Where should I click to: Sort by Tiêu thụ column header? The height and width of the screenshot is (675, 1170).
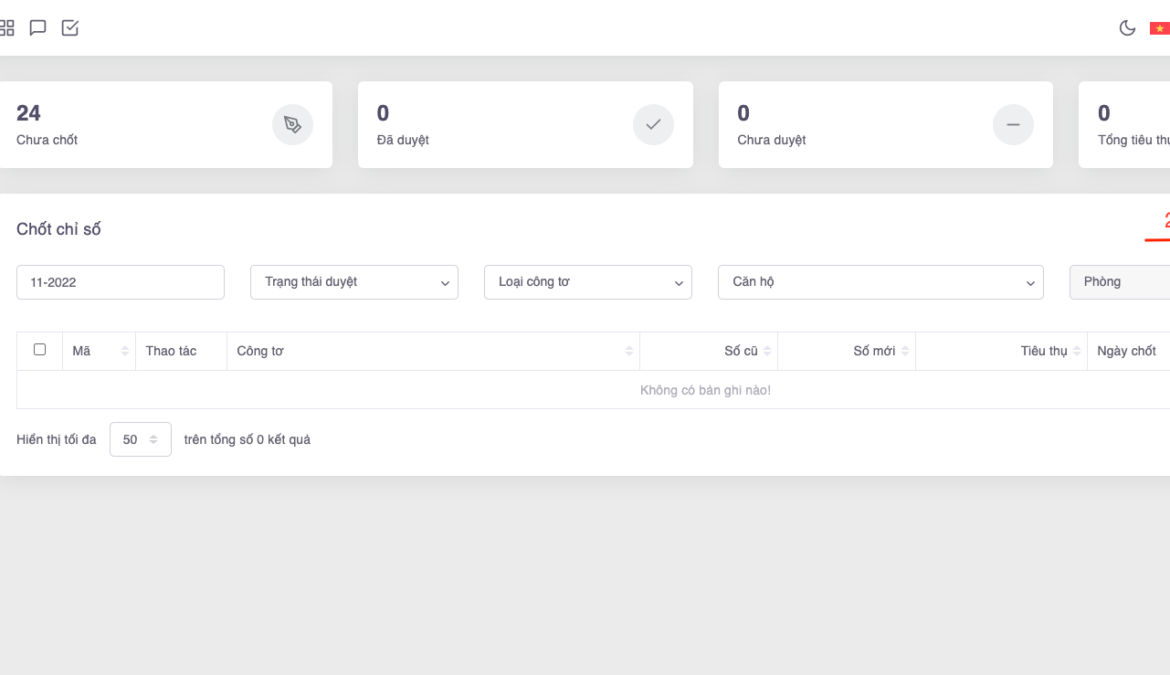[x=1050, y=351]
